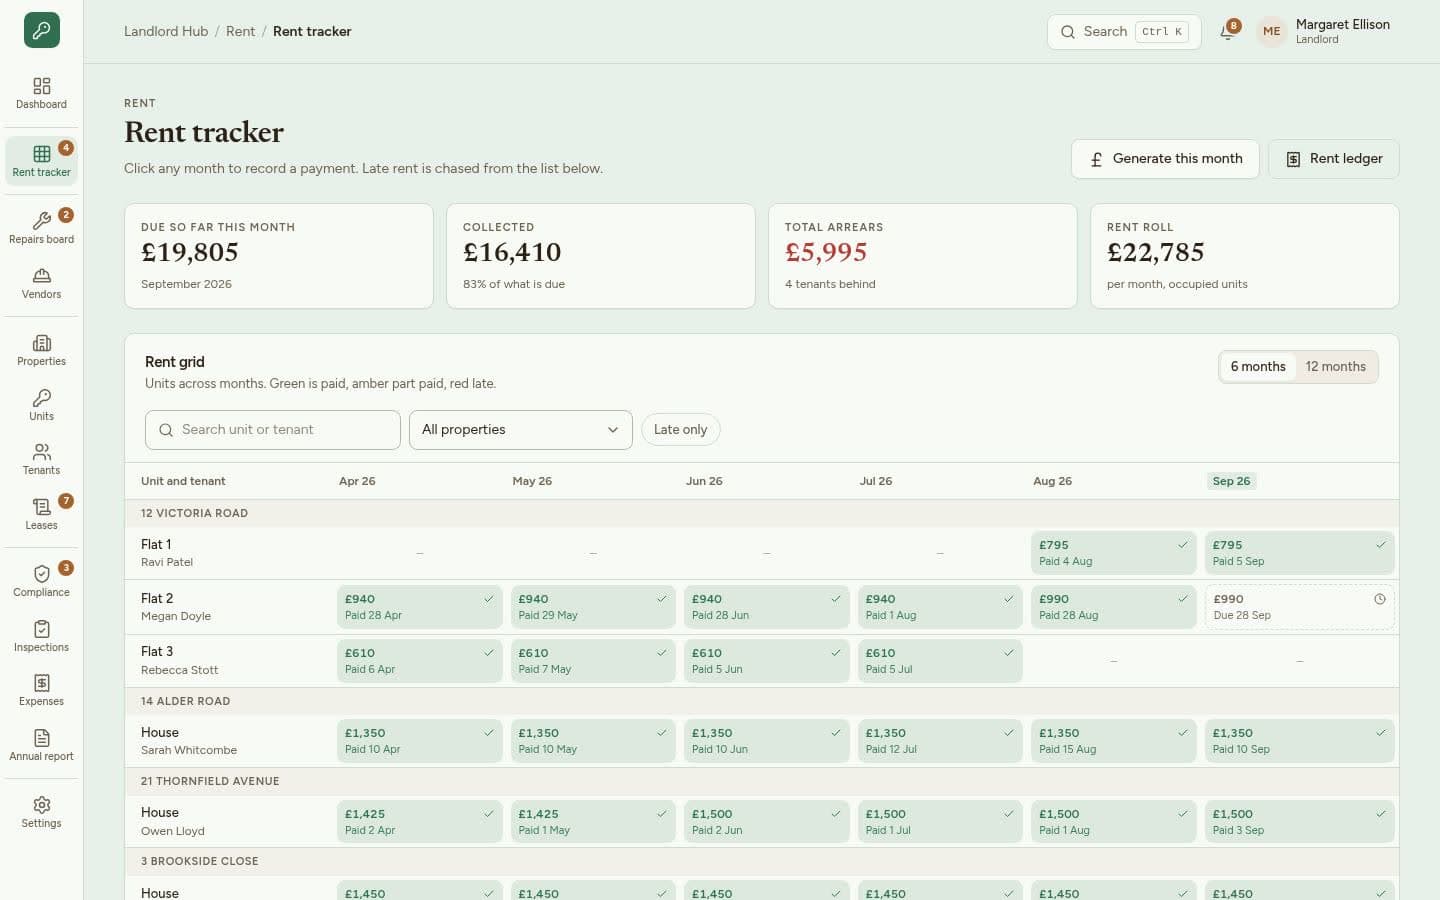Record payment for Megan Doyle's Sep £990 due
Screen dimensions: 1440x900
click(1299, 607)
